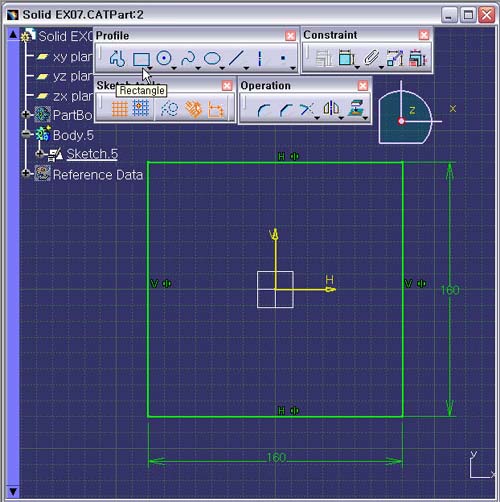Pick the Spline tool

click(188, 58)
